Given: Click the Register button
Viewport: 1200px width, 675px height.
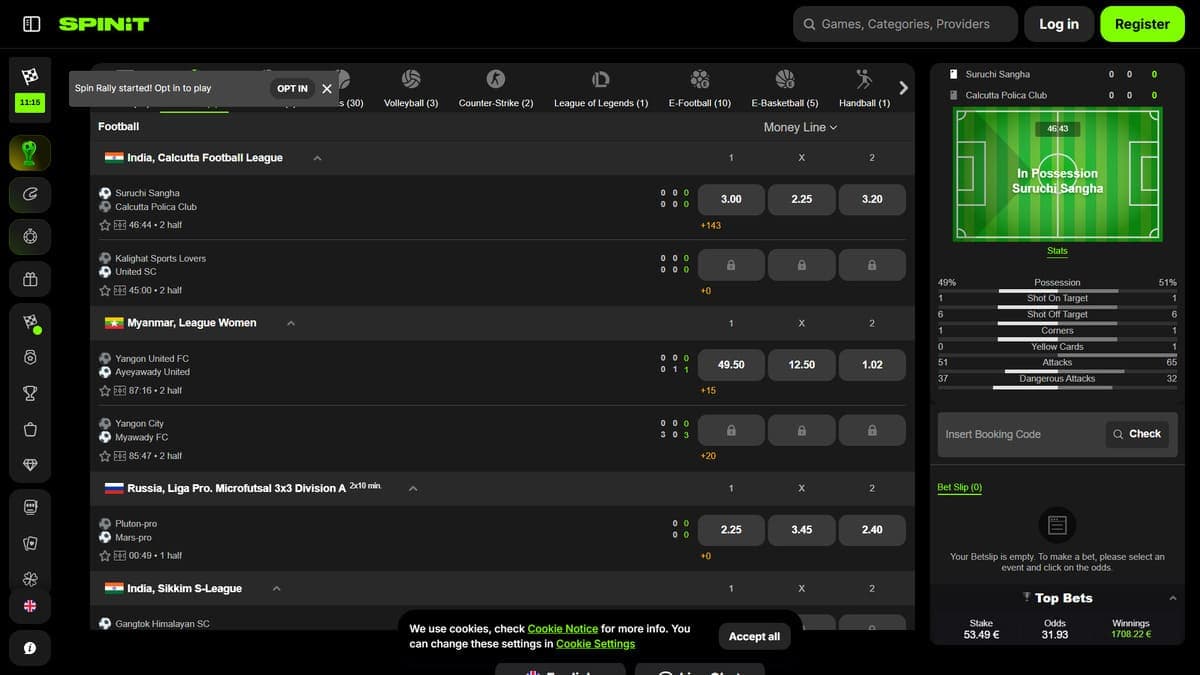Looking at the screenshot, I should click(x=1142, y=24).
